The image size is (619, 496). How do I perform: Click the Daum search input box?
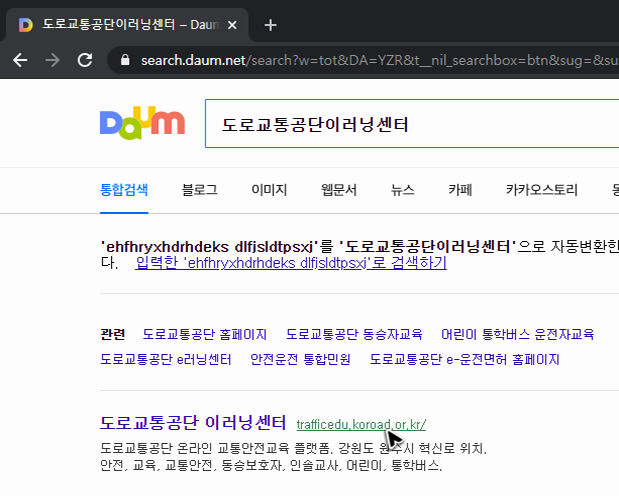pos(412,124)
